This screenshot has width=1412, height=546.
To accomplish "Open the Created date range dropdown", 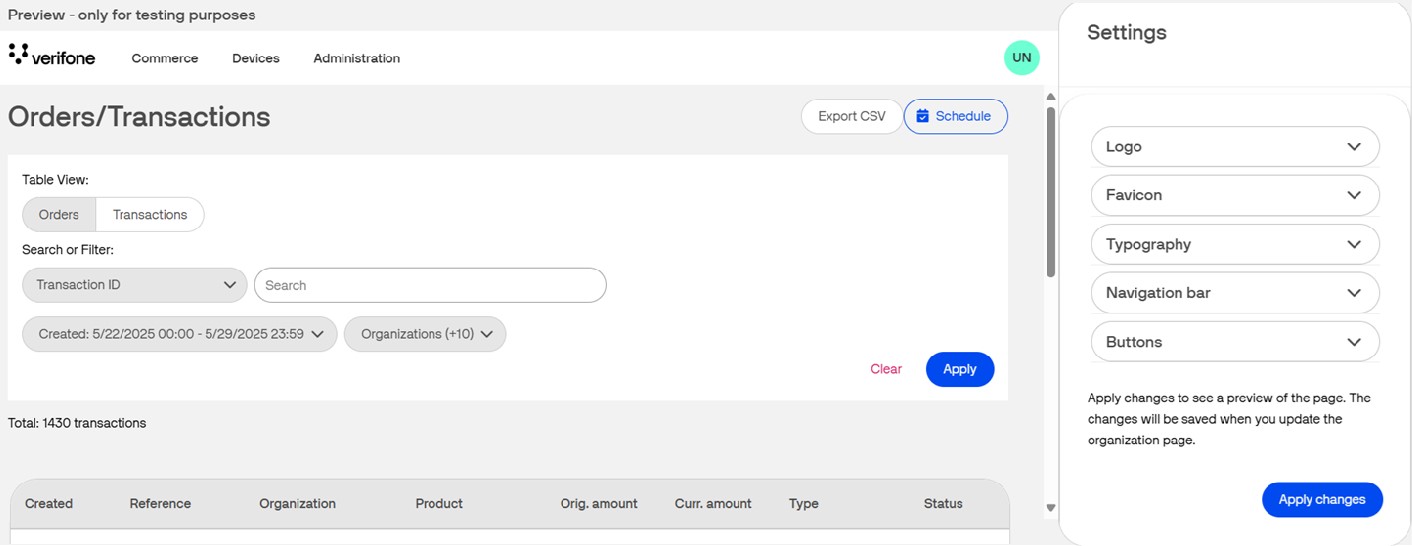I will (x=180, y=334).
